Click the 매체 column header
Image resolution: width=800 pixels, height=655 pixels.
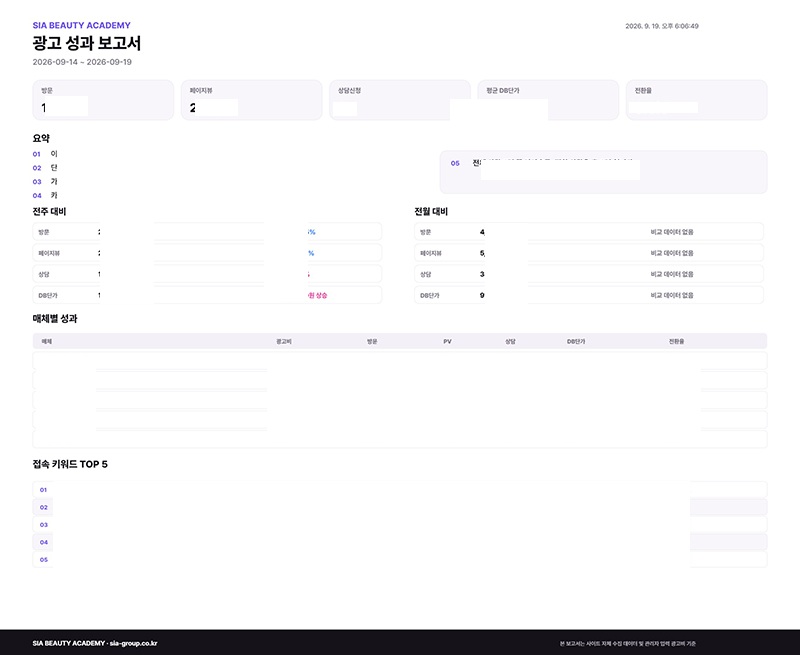coord(46,341)
